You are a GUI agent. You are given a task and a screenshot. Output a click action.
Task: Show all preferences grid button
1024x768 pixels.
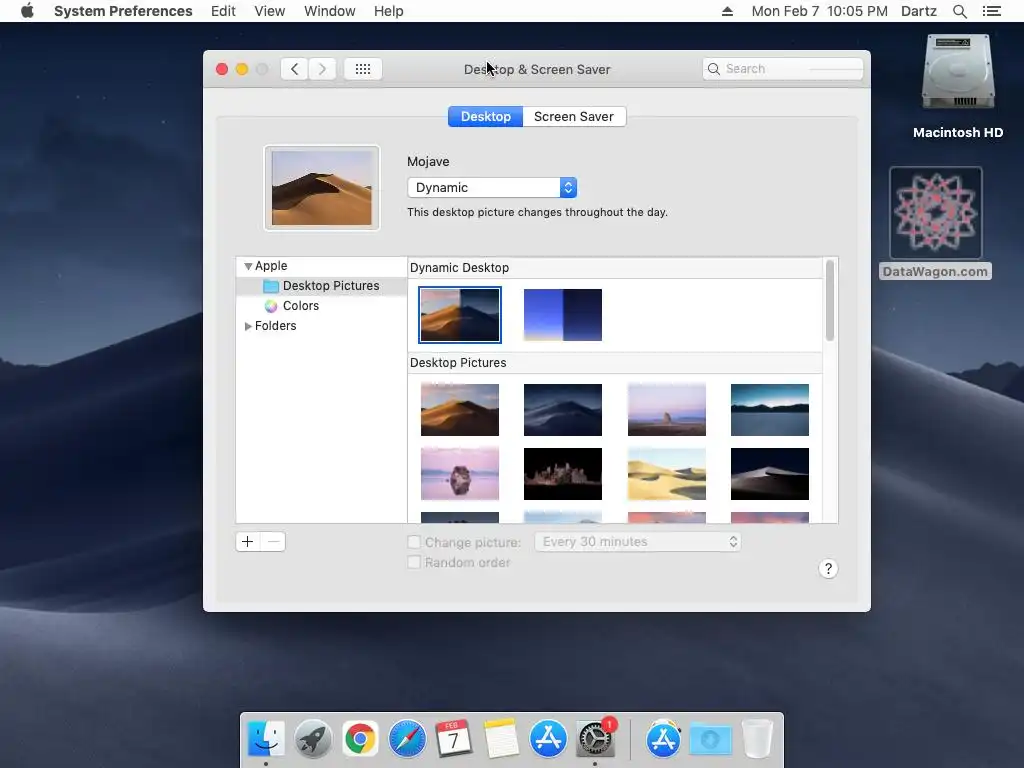pos(363,69)
